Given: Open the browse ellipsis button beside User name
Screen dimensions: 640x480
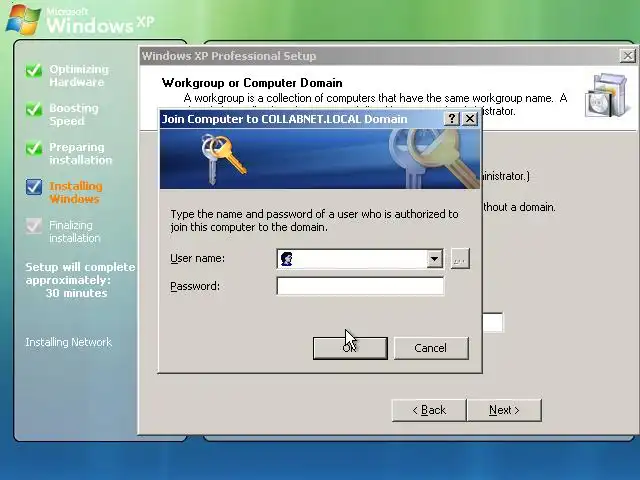Looking at the screenshot, I should click(x=460, y=259).
